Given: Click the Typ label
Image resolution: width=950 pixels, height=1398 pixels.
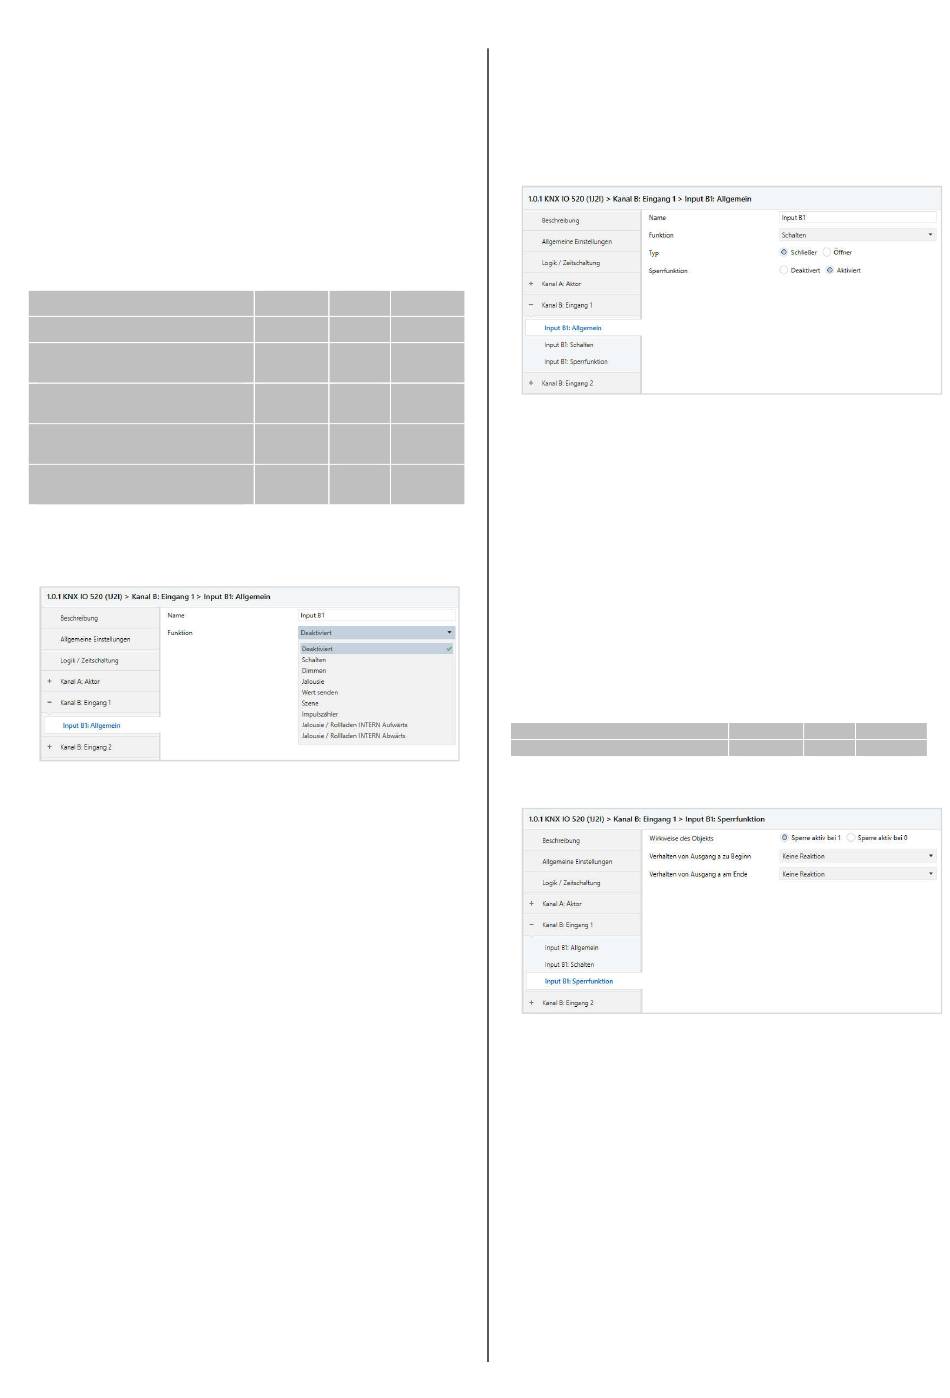Looking at the screenshot, I should 653,253.
